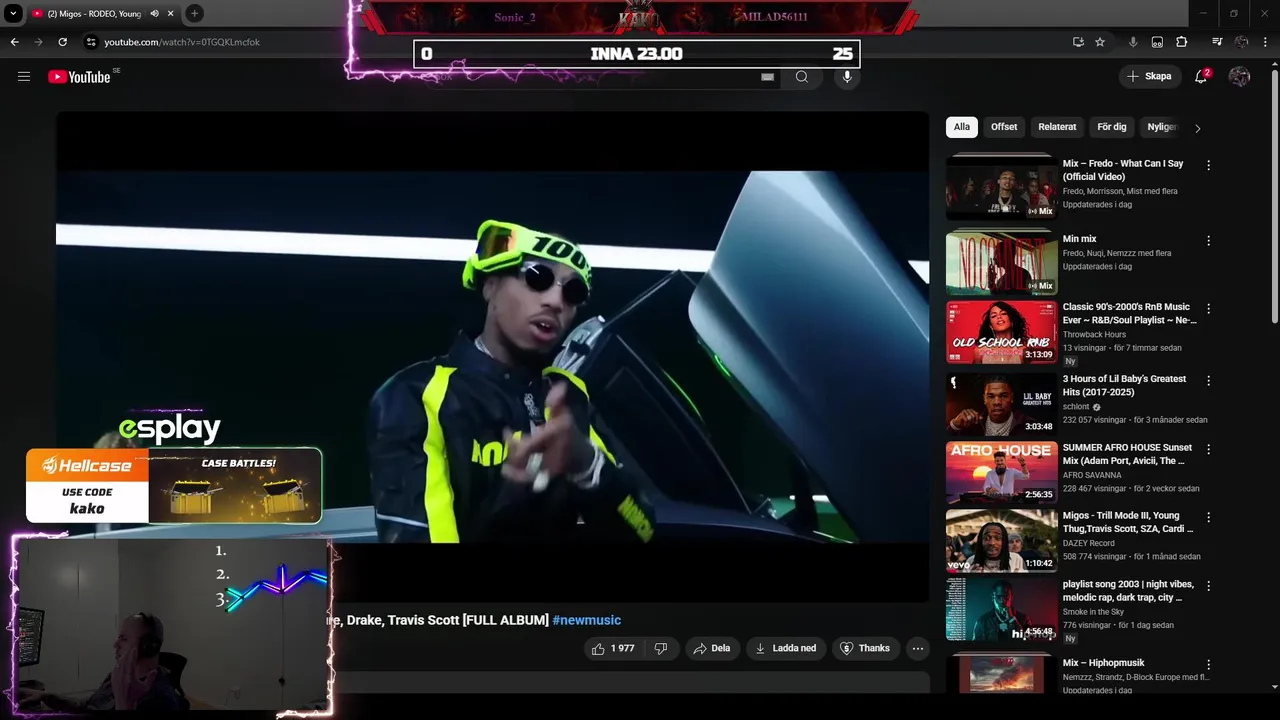Open options menu for Min mix

(x=1208, y=241)
